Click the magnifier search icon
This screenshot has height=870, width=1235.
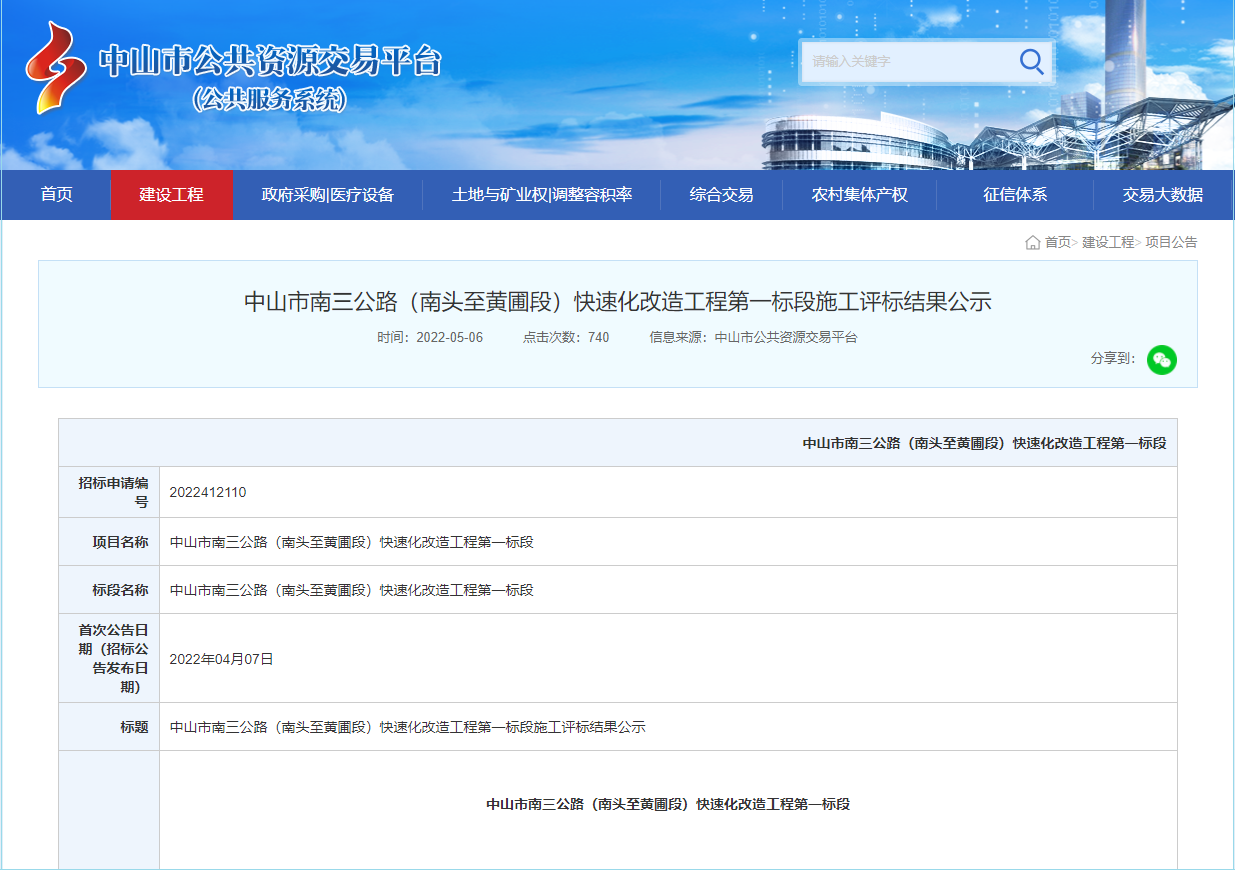1031,62
